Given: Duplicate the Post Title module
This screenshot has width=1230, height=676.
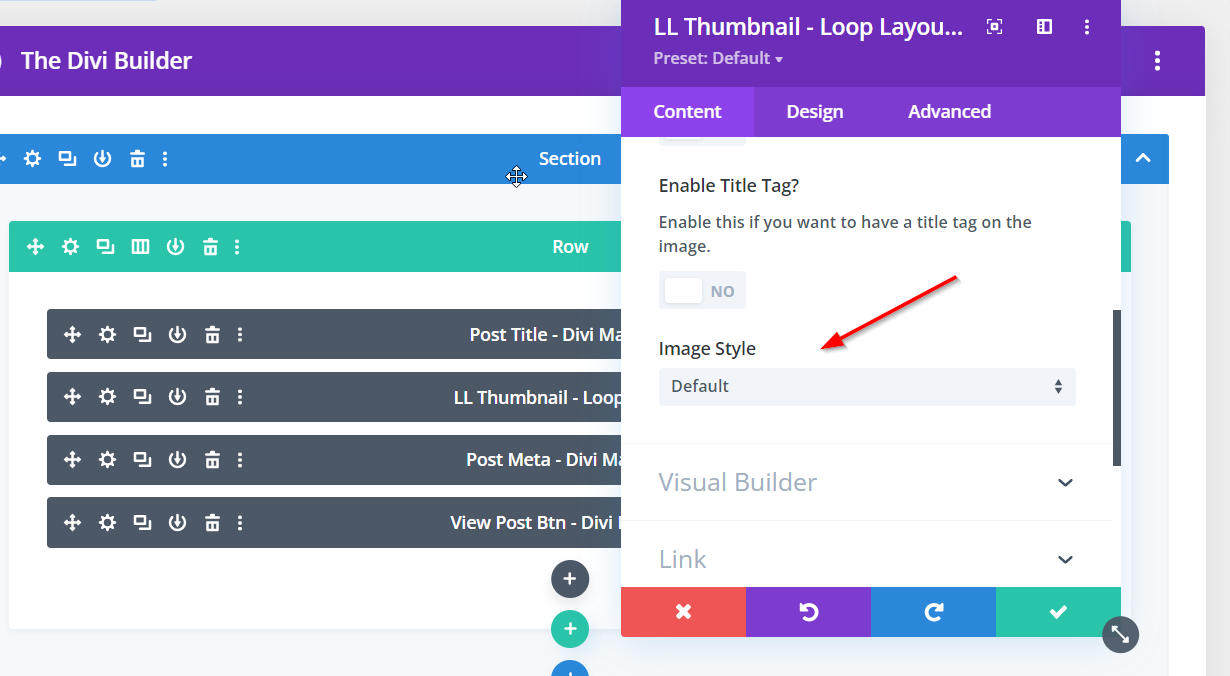Looking at the screenshot, I should [x=143, y=335].
